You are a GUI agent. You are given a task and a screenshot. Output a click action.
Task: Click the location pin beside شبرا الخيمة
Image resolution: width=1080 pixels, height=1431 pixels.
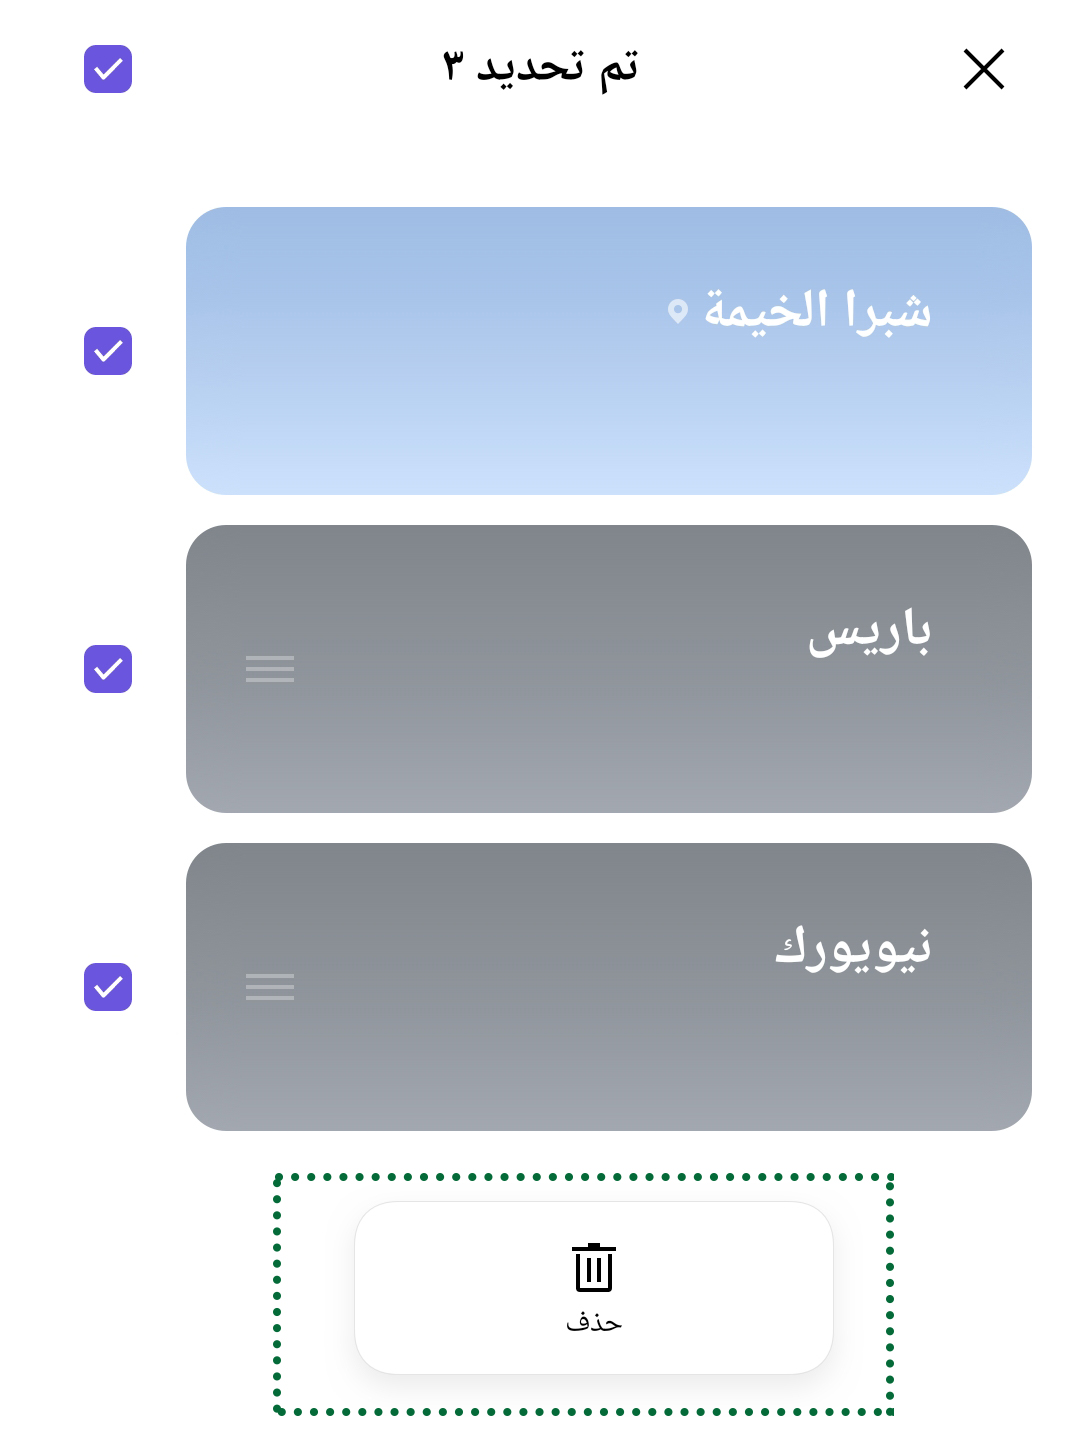[678, 311]
